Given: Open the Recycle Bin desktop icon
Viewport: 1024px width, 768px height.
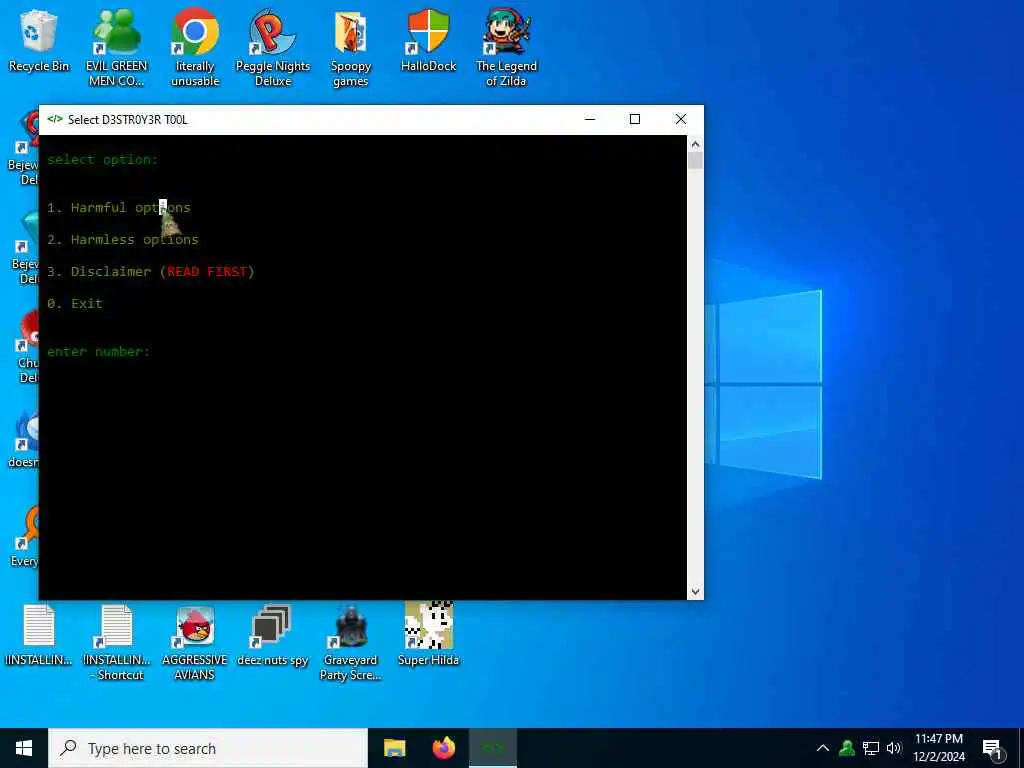Looking at the screenshot, I should coord(39,40).
